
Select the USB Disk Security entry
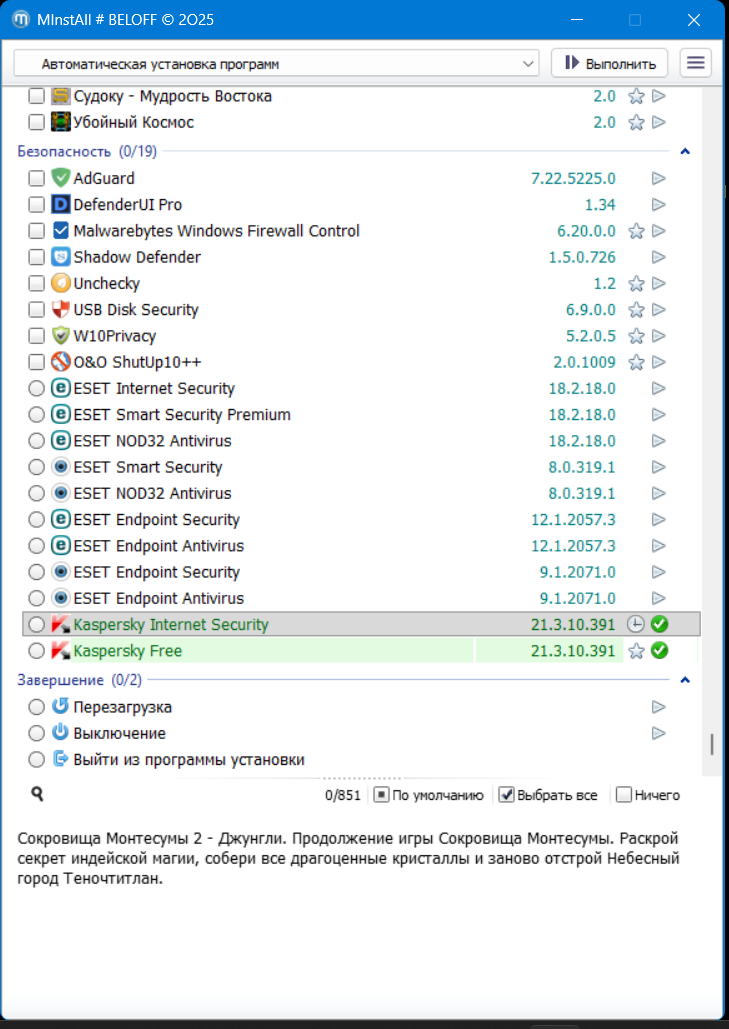pyautogui.click(x=136, y=310)
